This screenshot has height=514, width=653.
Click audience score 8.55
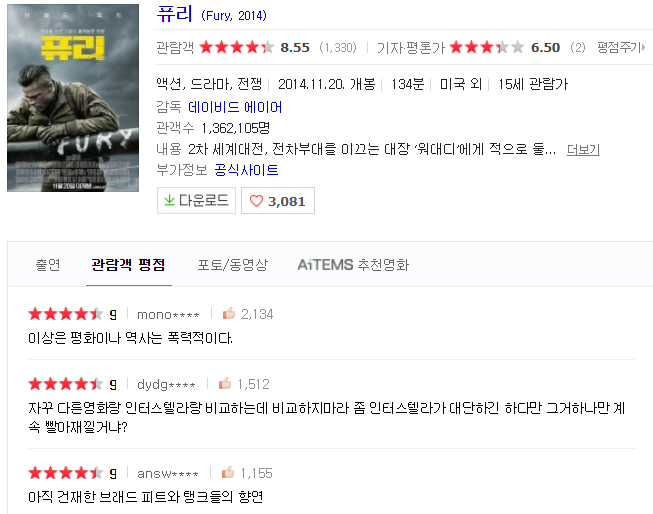(x=295, y=48)
